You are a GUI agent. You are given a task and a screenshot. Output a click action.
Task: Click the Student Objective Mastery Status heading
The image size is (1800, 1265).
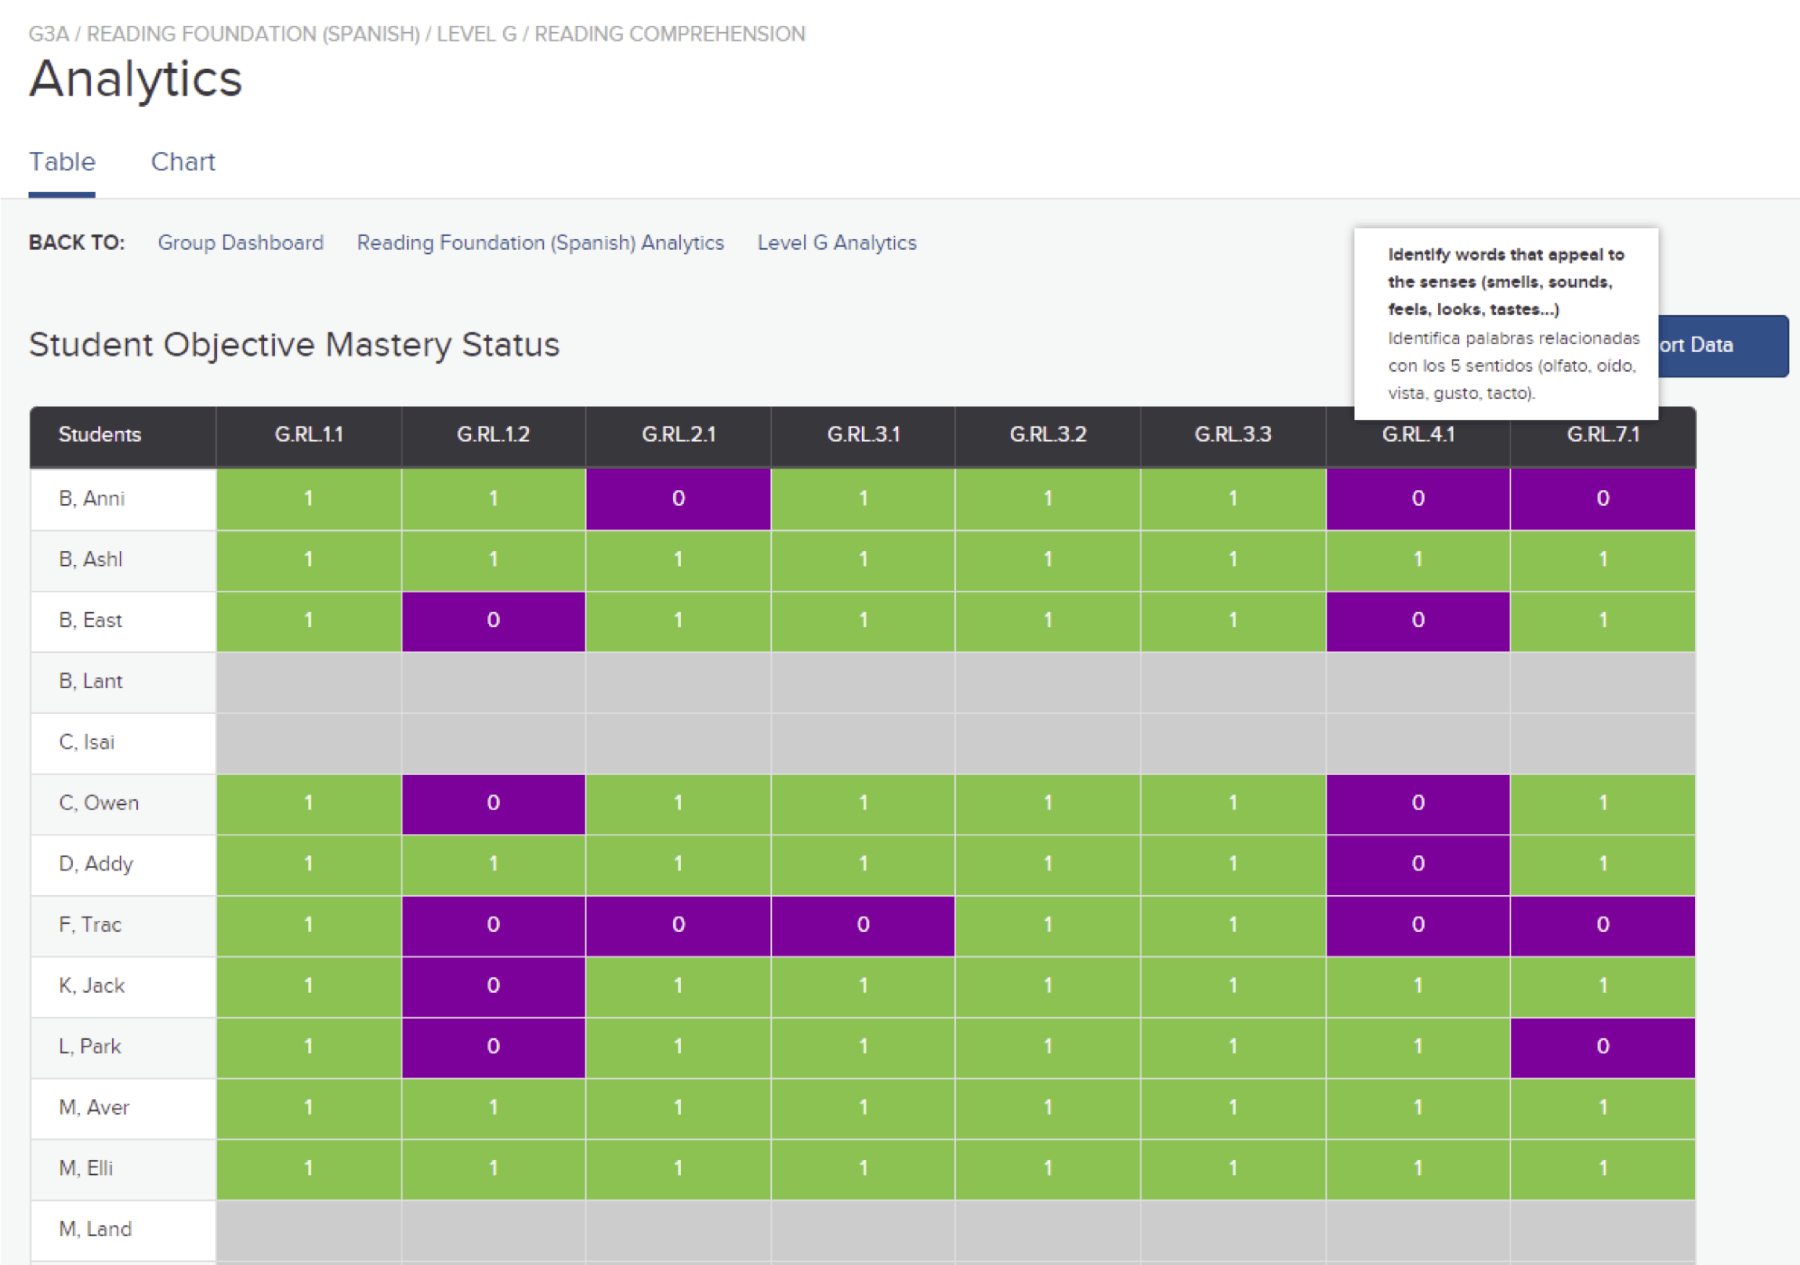(x=294, y=345)
